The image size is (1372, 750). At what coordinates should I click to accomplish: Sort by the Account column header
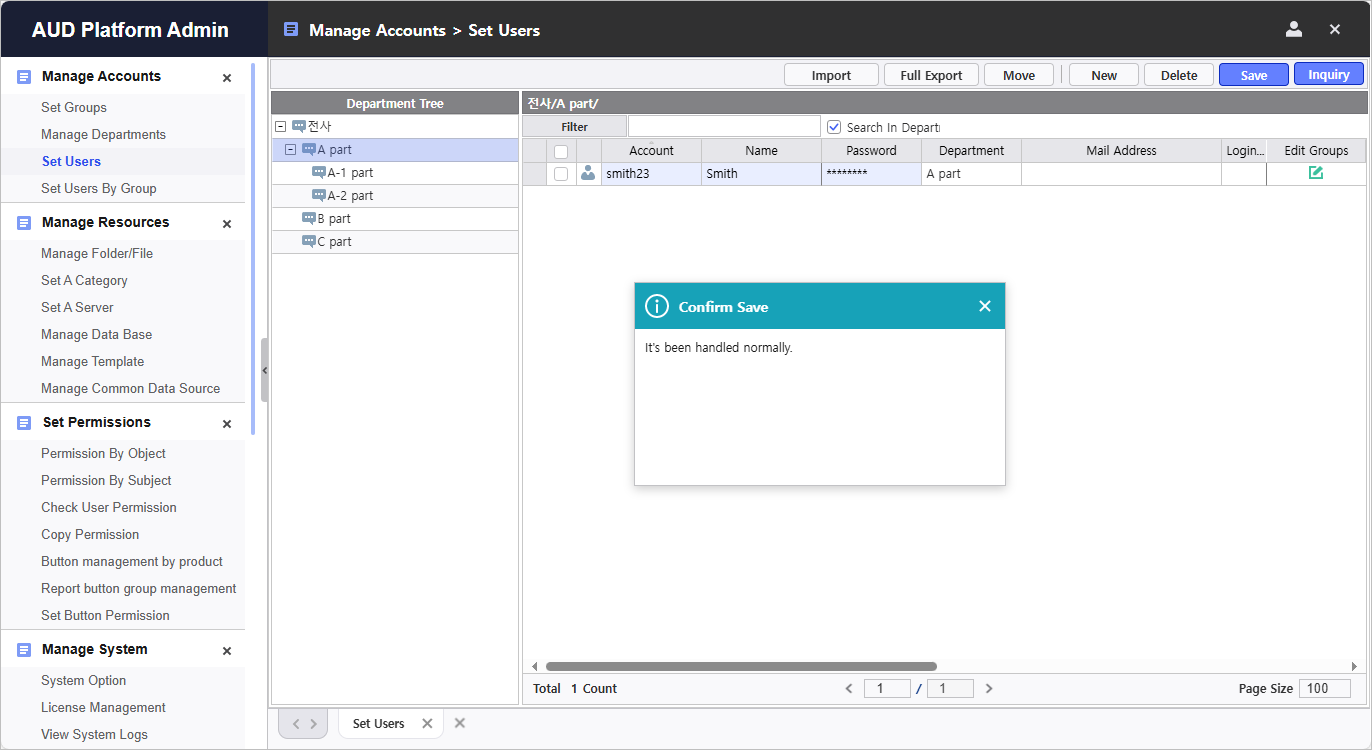coord(651,151)
